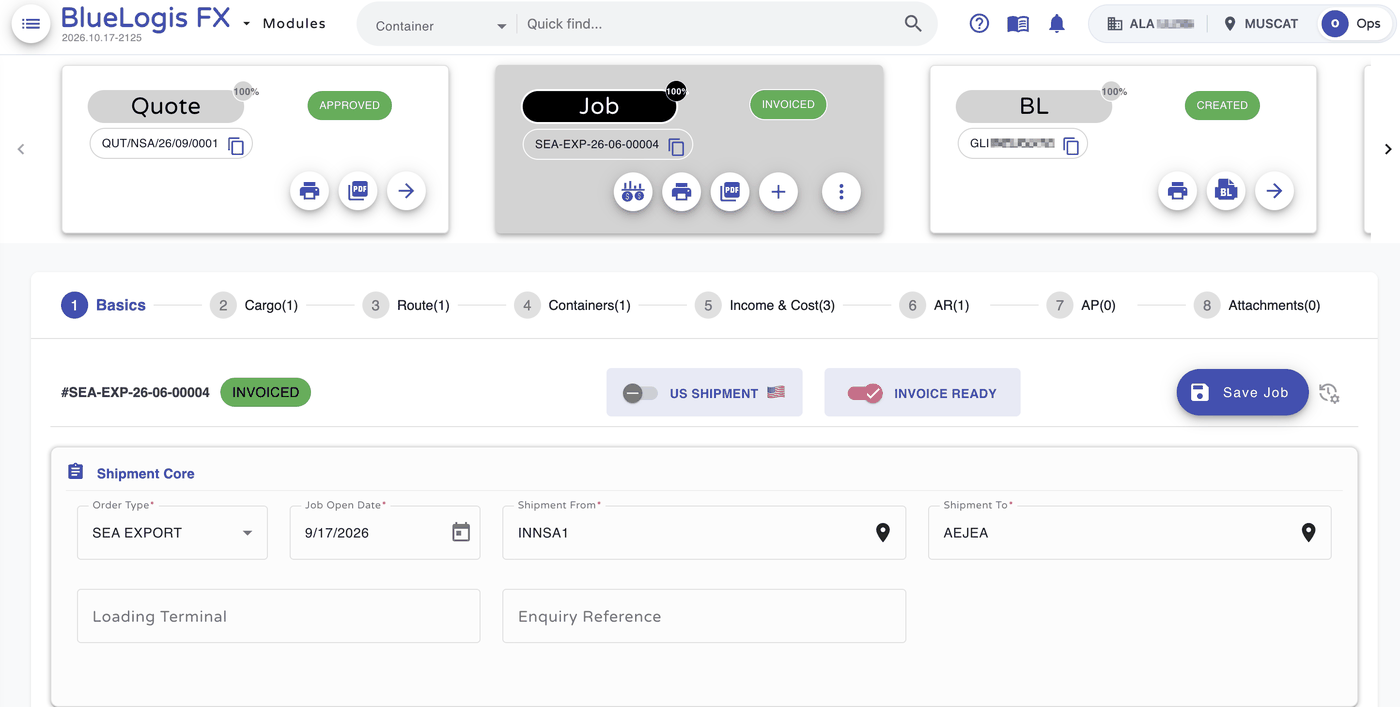The width and height of the screenshot is (1400, 707).
Task: Open the Attachments(0) step
Action: (x=1257, y=305)
